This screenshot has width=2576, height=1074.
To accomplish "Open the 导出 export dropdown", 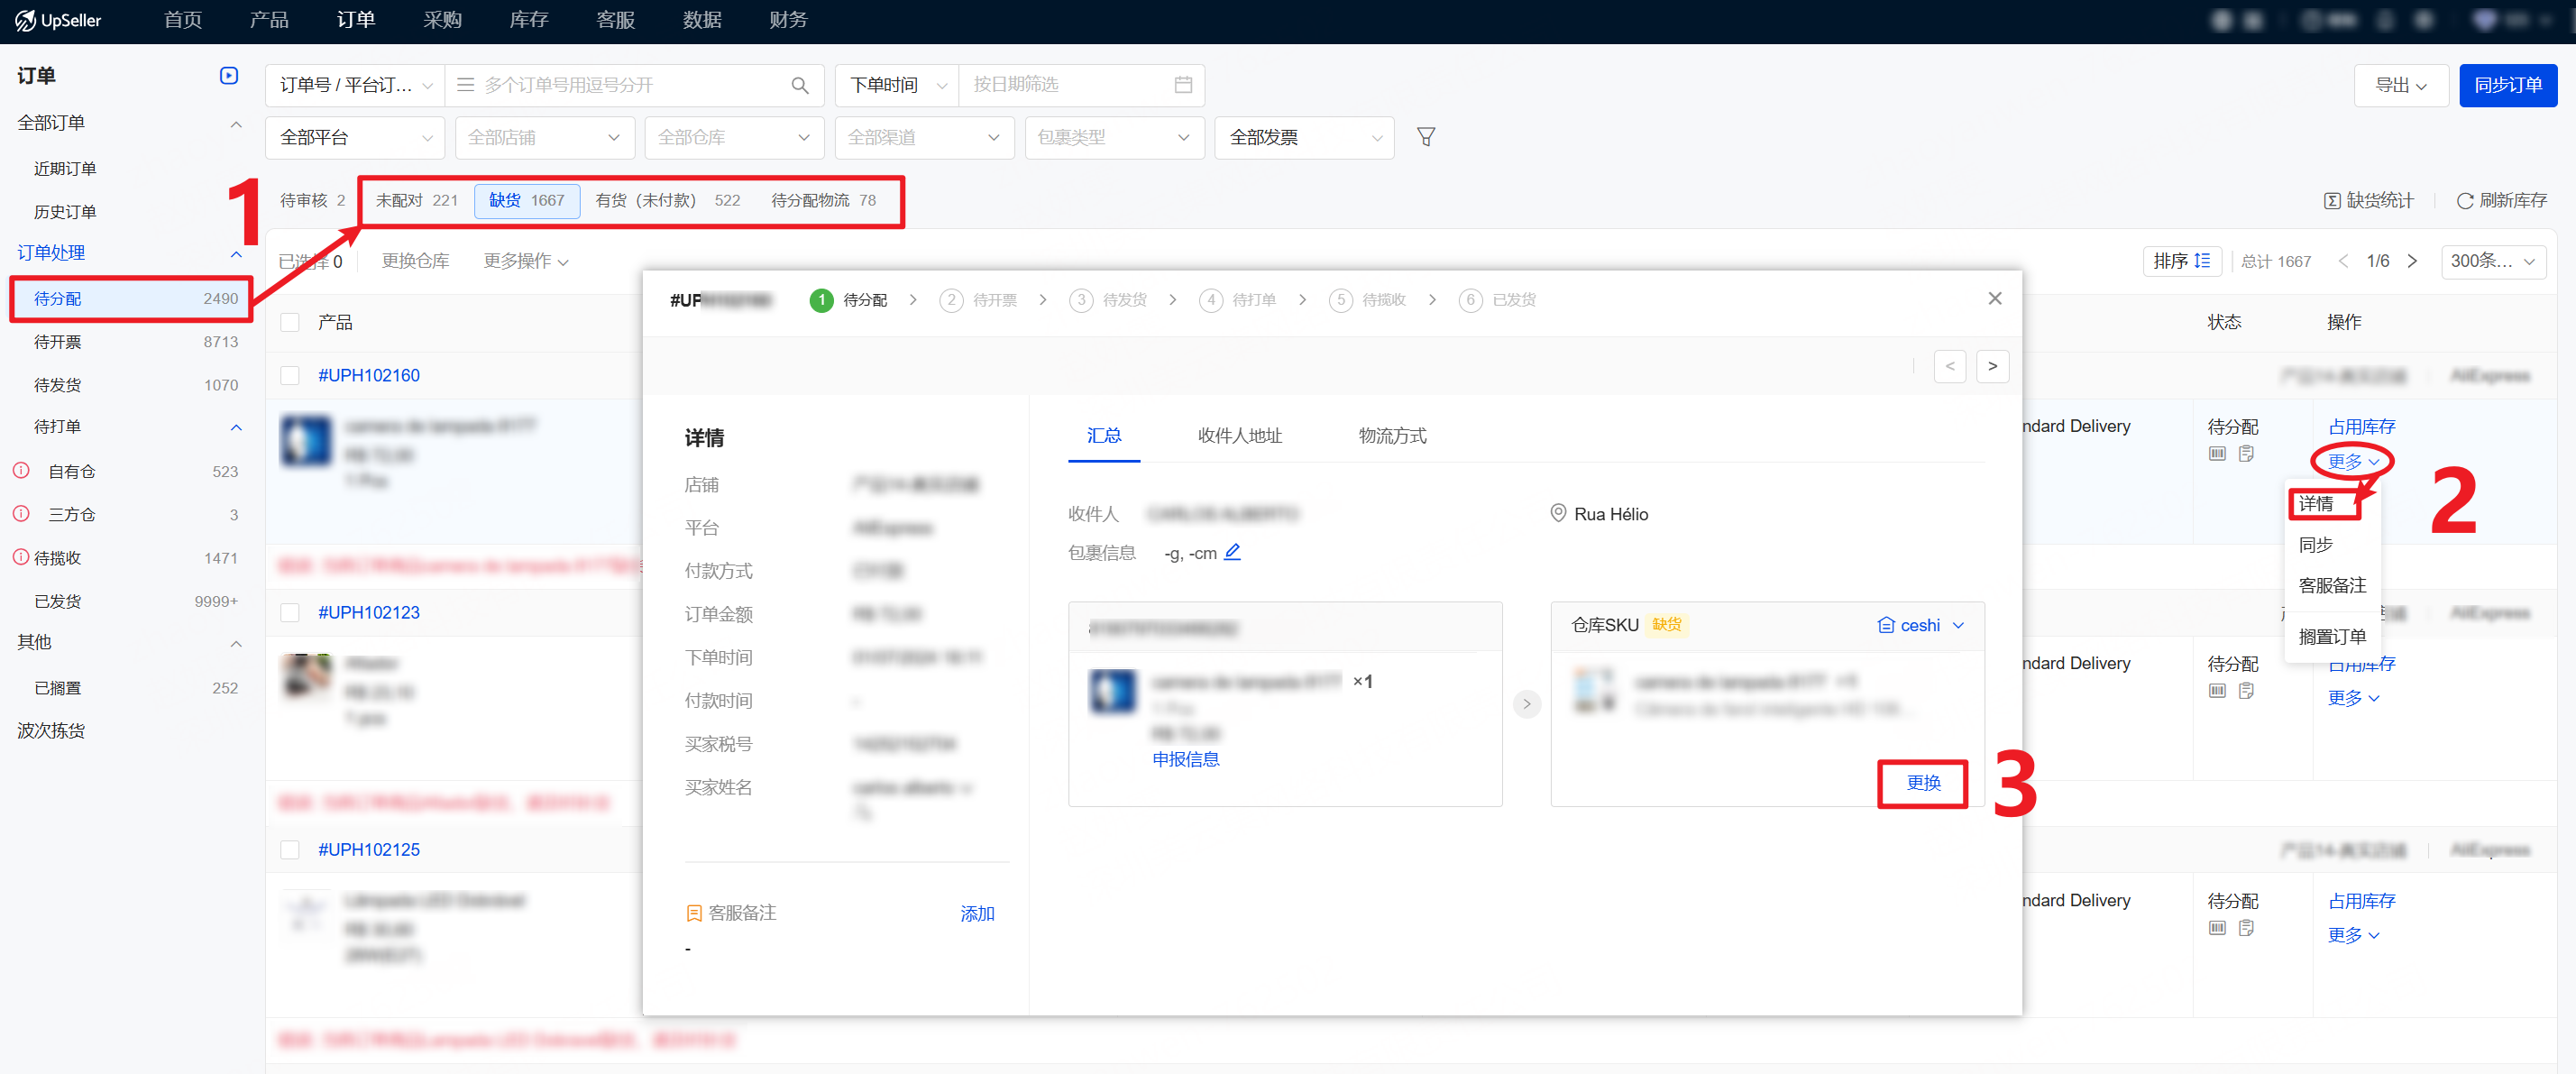I will click(2400, 86).
